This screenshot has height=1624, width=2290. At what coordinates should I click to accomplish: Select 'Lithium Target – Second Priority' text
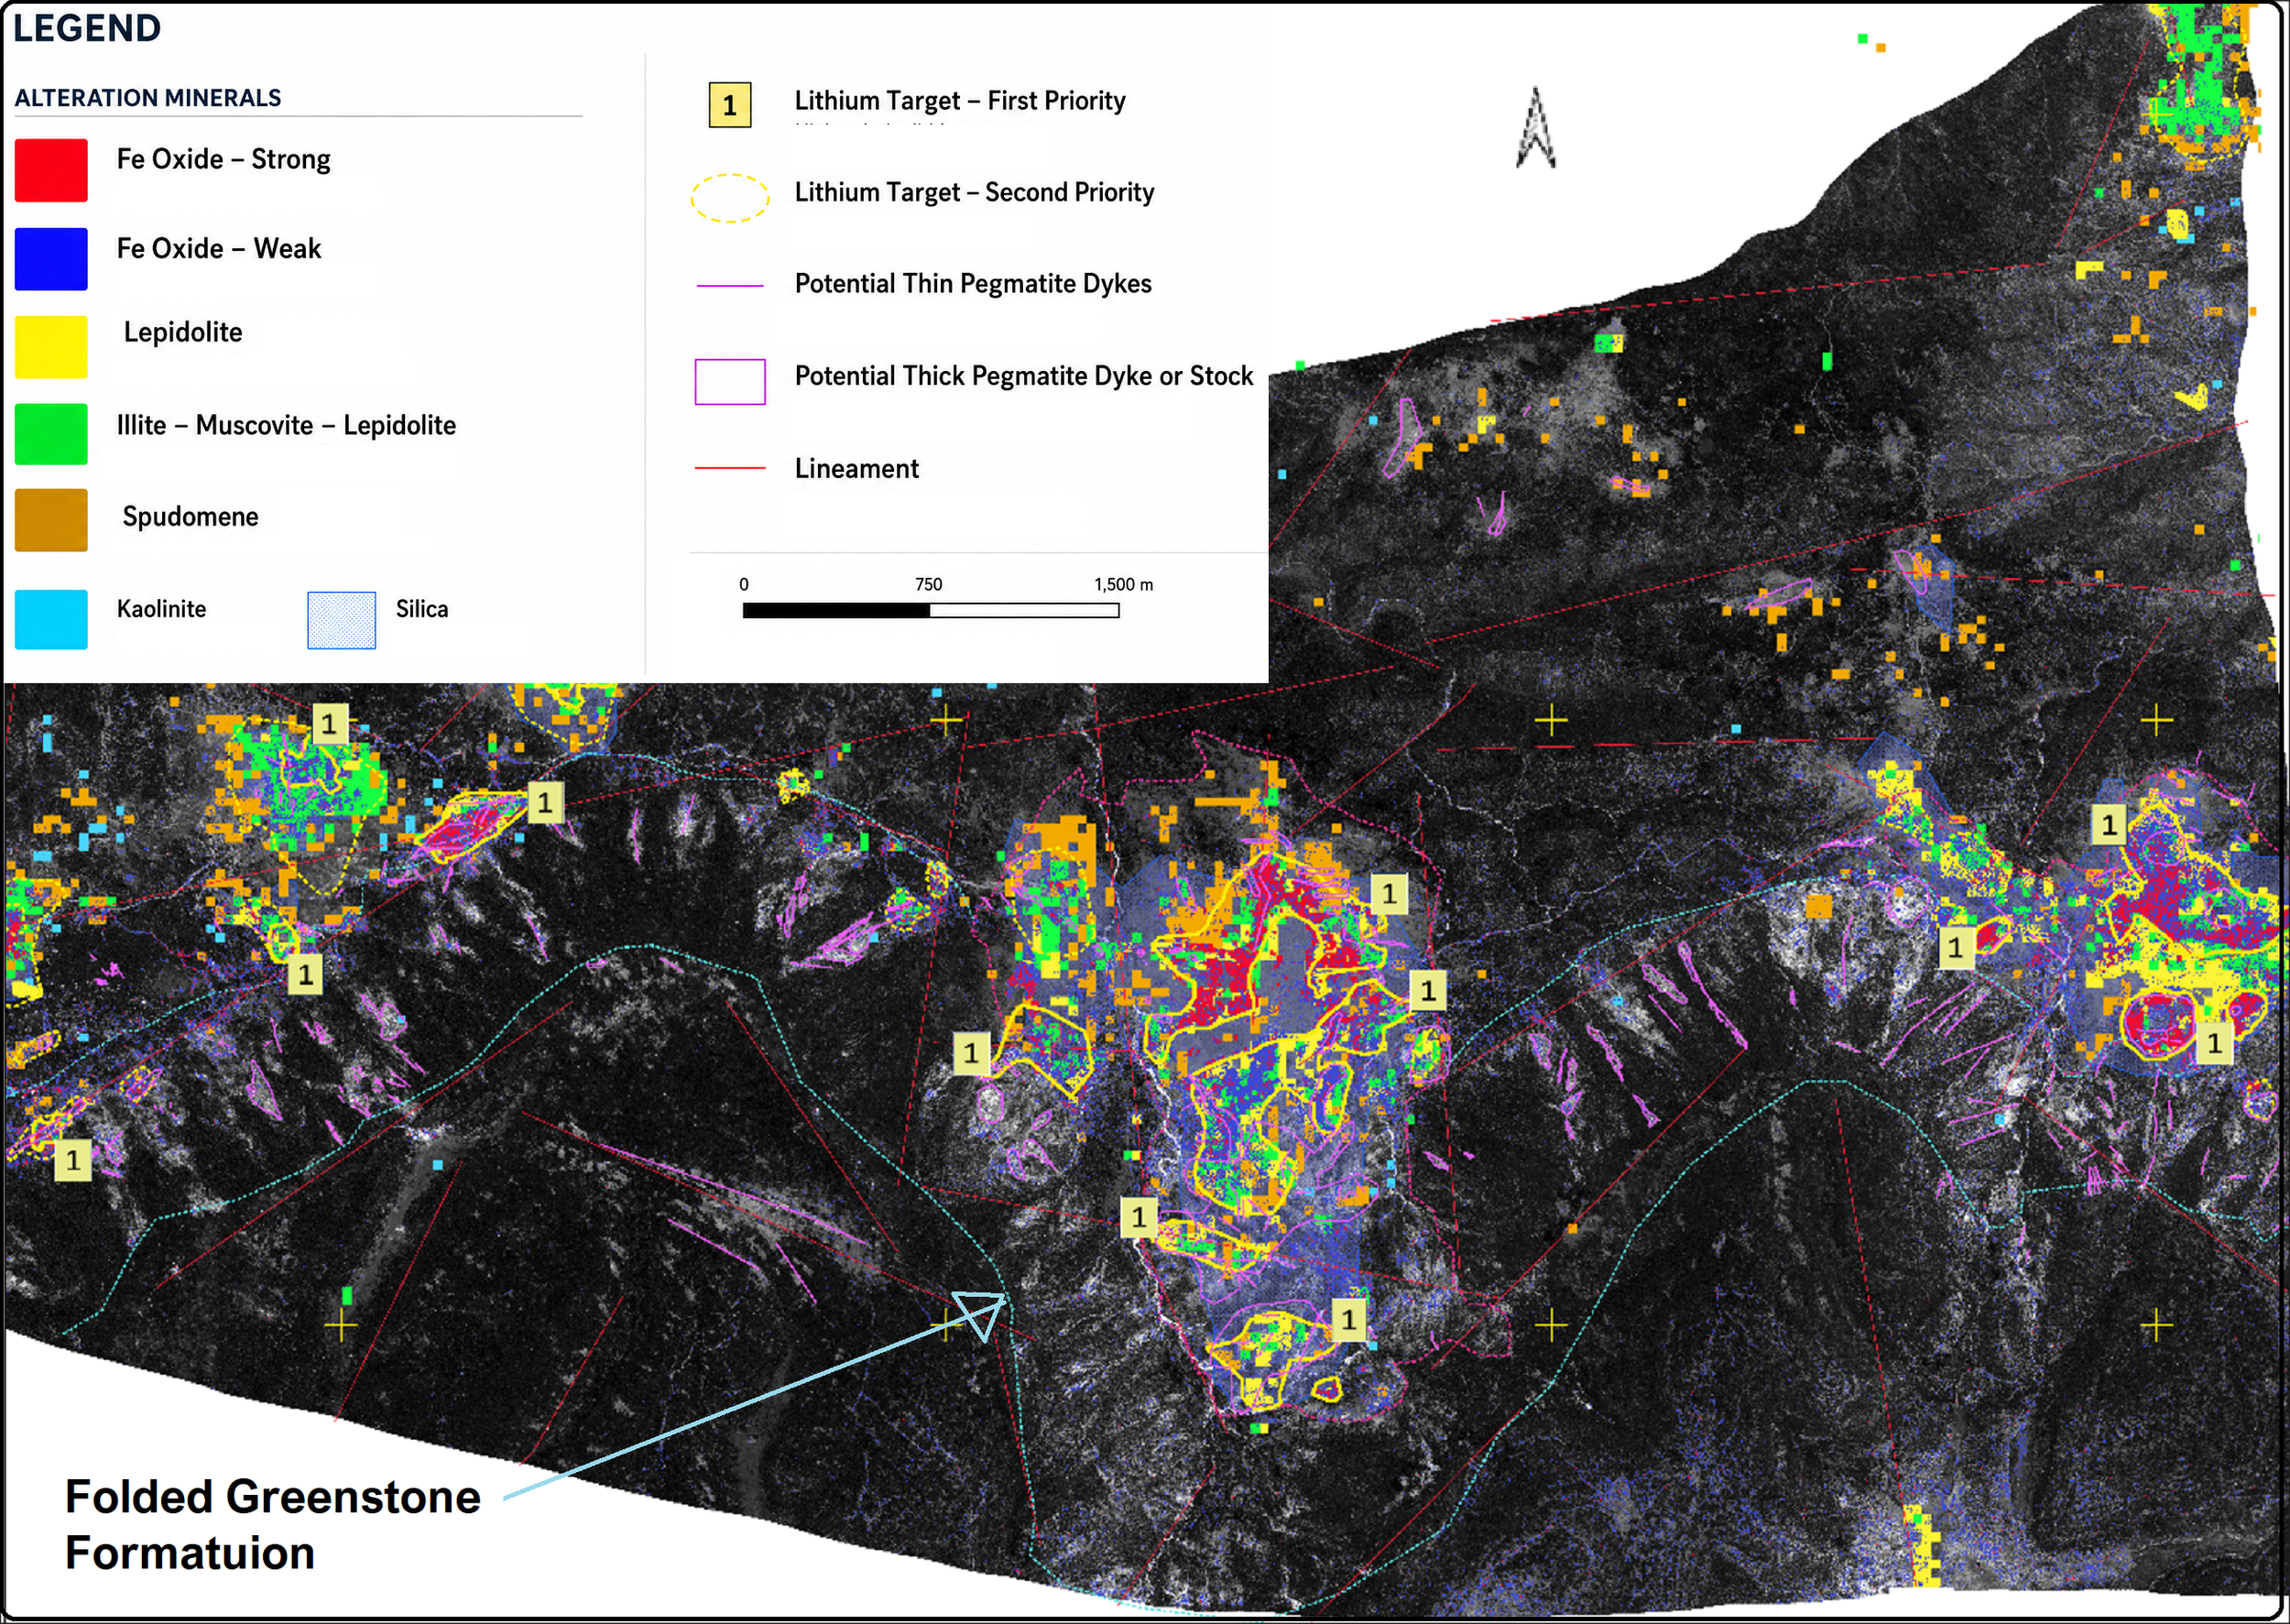974,192
